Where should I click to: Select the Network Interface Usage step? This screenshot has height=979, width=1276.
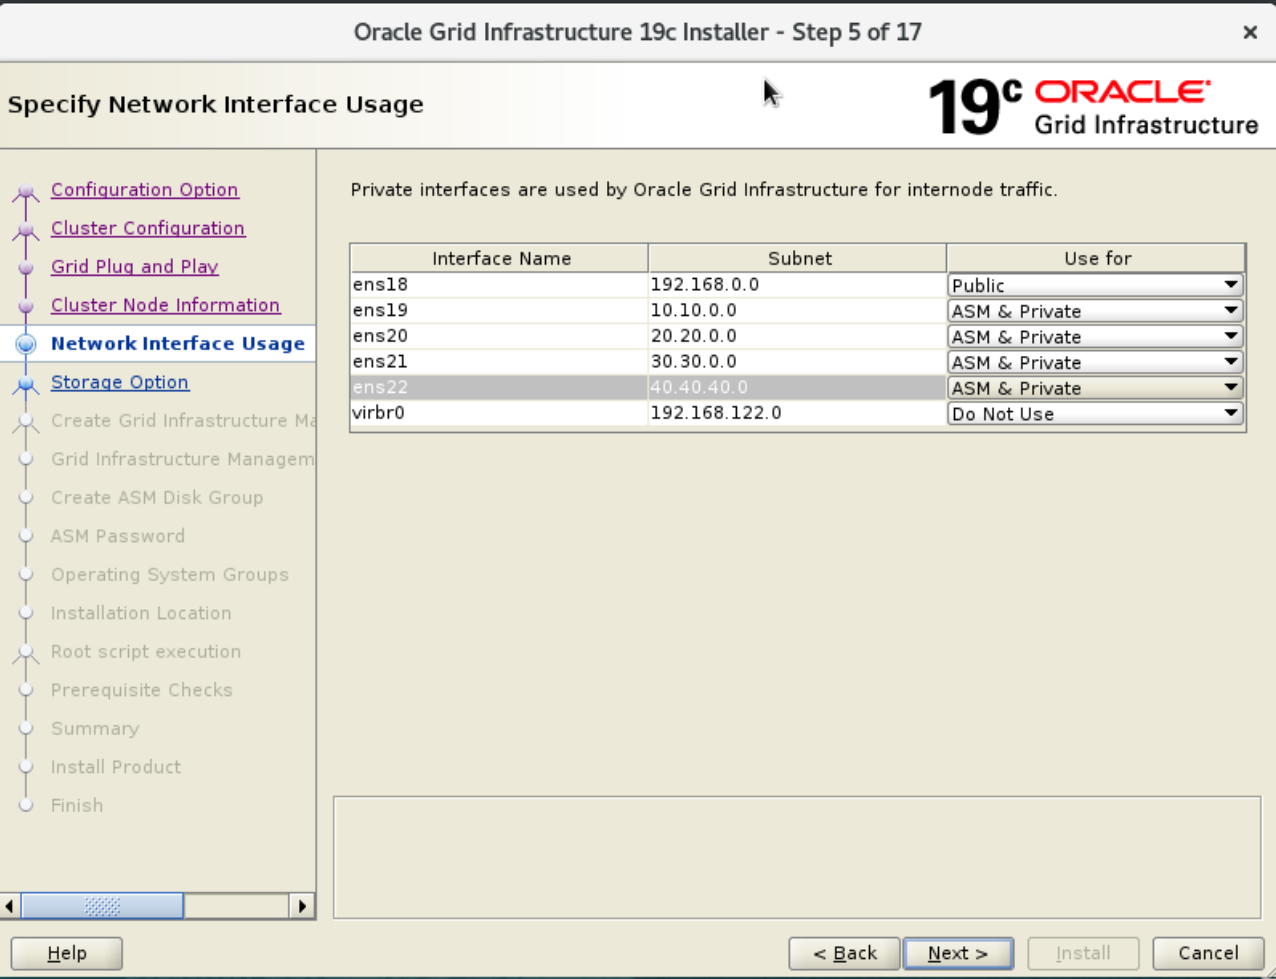coord(177,343)
